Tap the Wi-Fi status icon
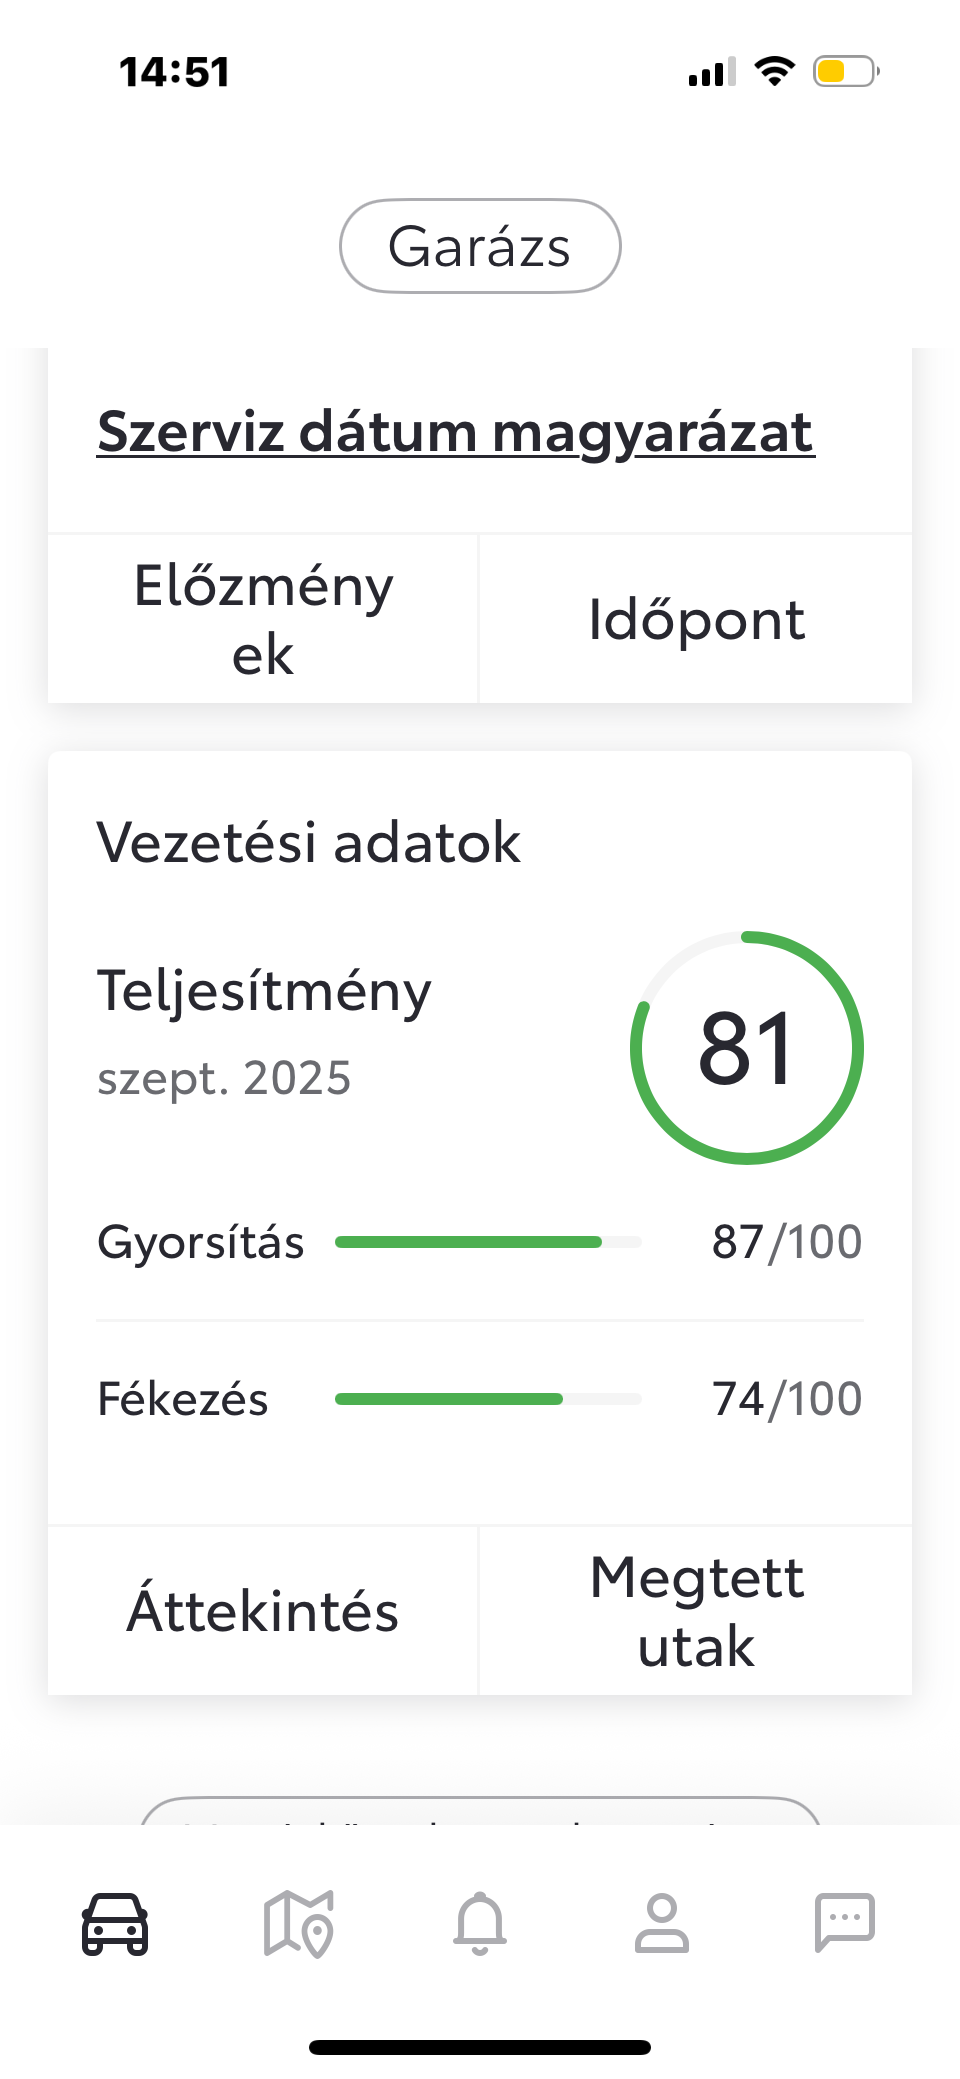This screenshot has width=960, height=2079. [774, 71]
